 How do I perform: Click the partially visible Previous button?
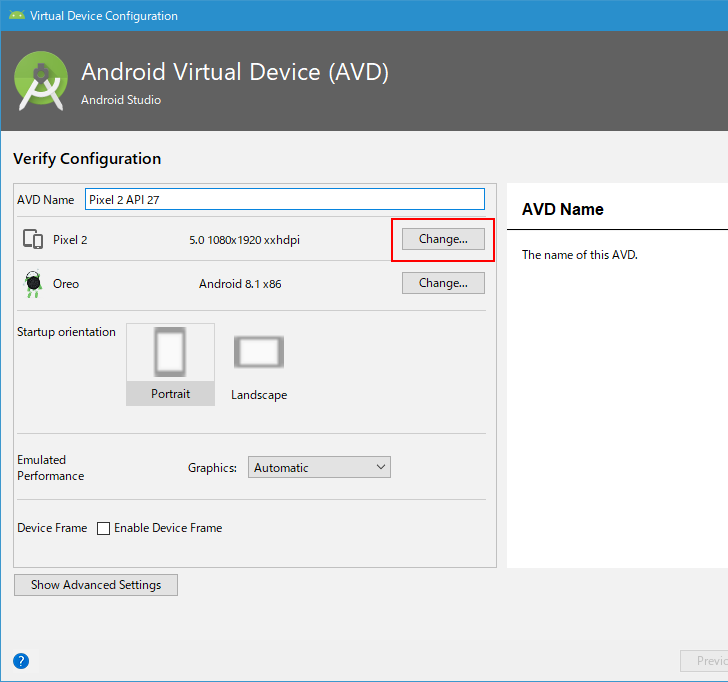(x=706, y=661)
